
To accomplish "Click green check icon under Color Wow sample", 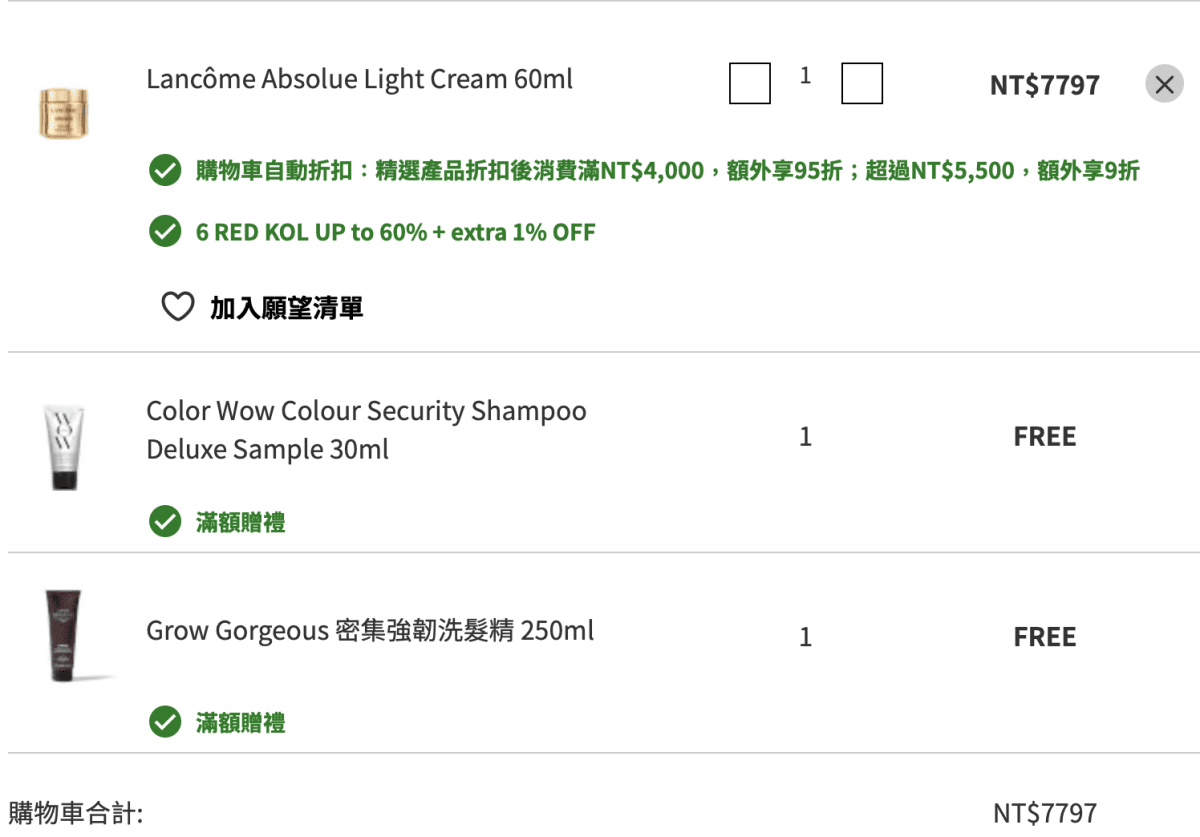I will (164, 522).
